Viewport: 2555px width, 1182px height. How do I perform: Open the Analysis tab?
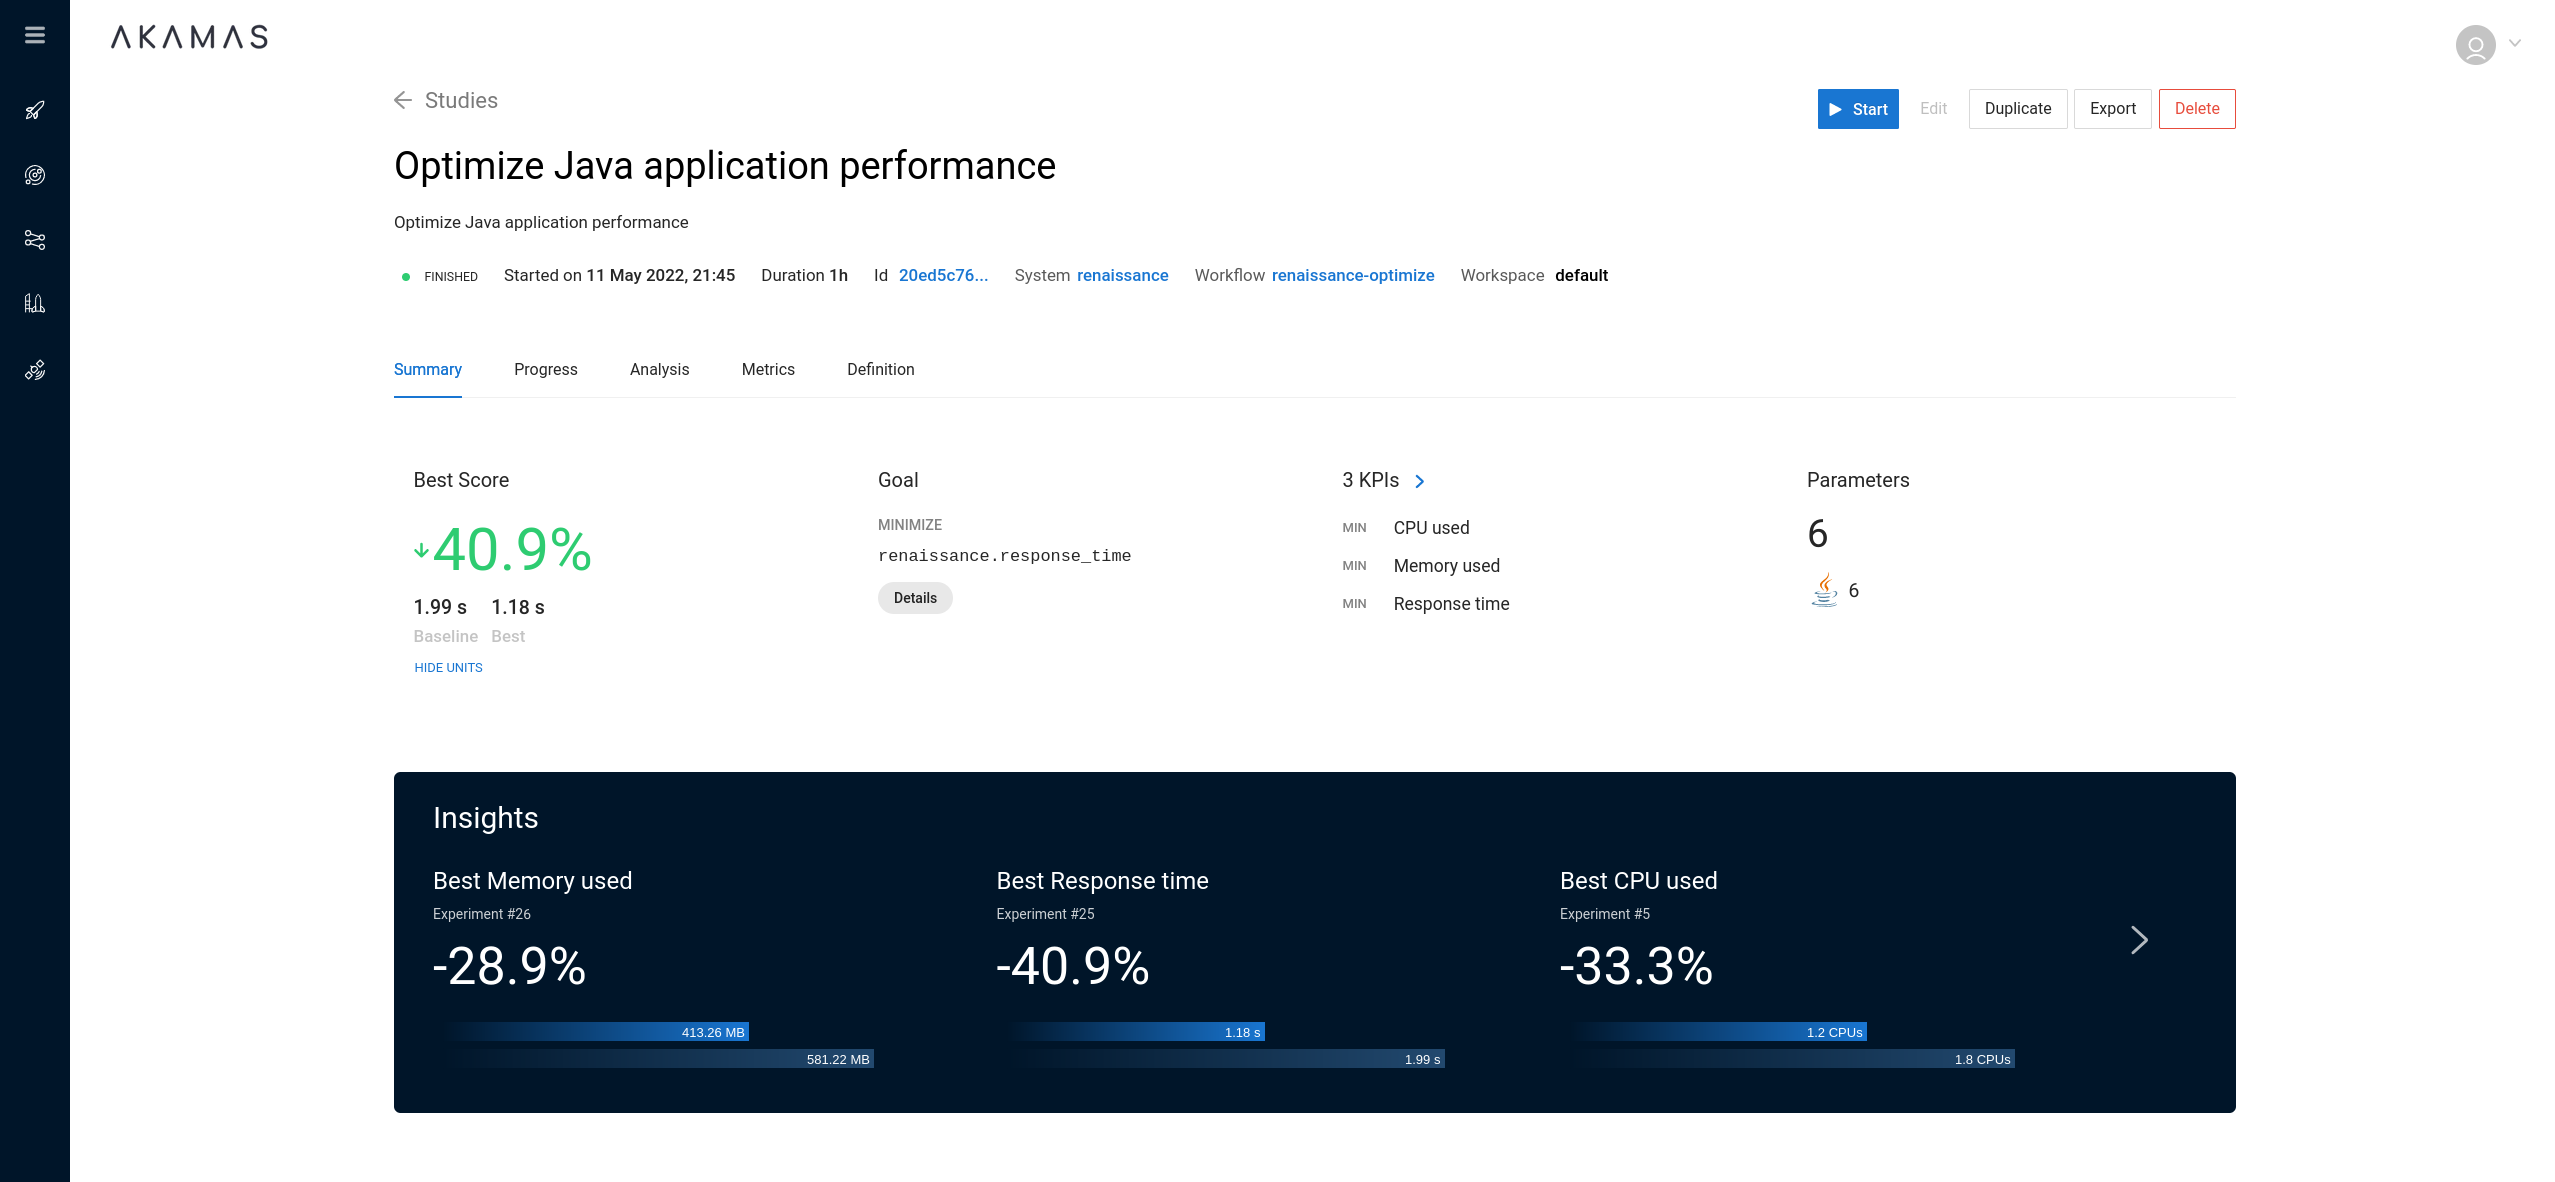[x=659, y=370]
